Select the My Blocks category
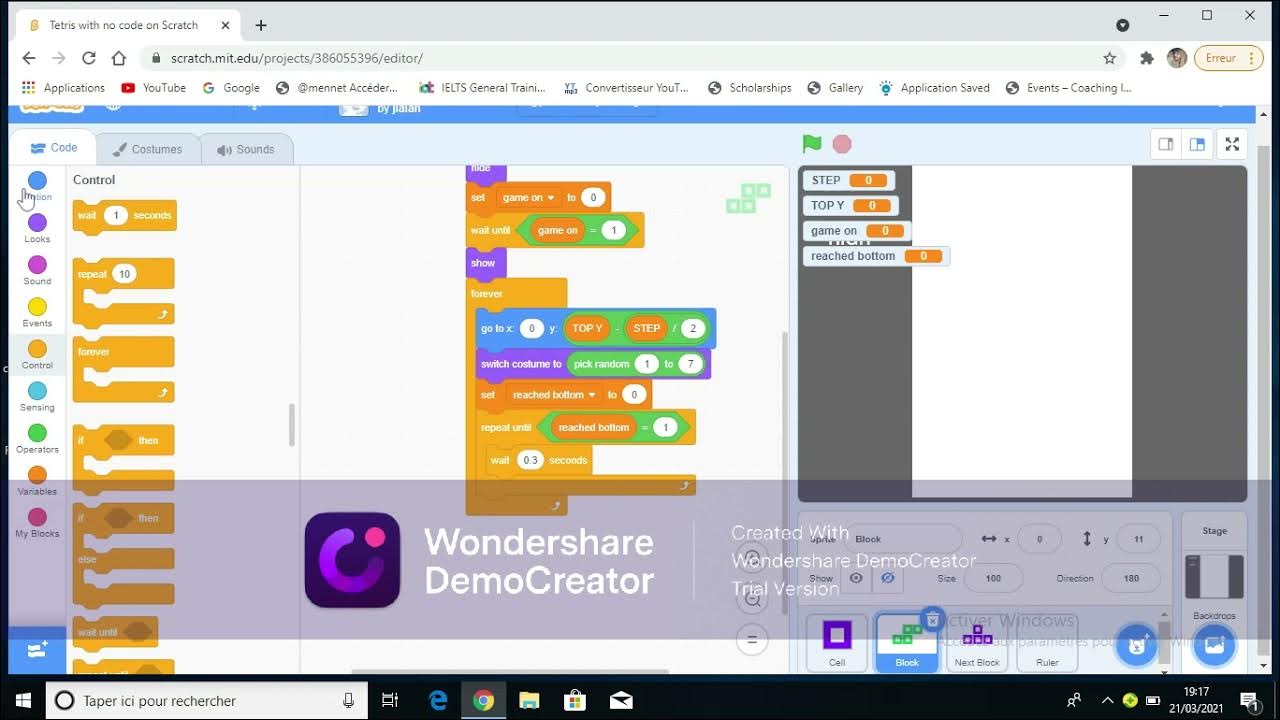Viewport: 1280px width, 720px height. 37,522
